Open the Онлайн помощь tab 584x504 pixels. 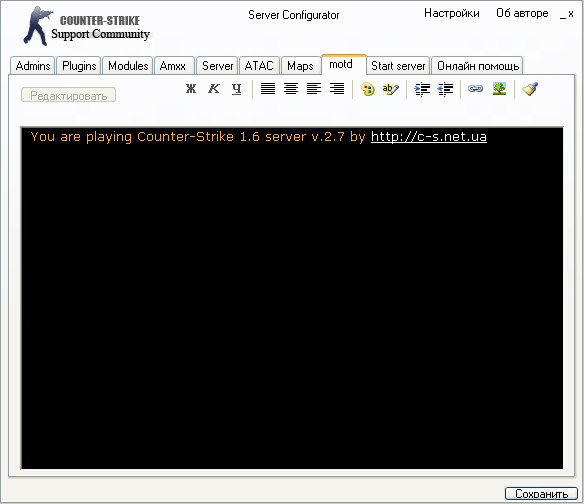click(x=478, y=66)
